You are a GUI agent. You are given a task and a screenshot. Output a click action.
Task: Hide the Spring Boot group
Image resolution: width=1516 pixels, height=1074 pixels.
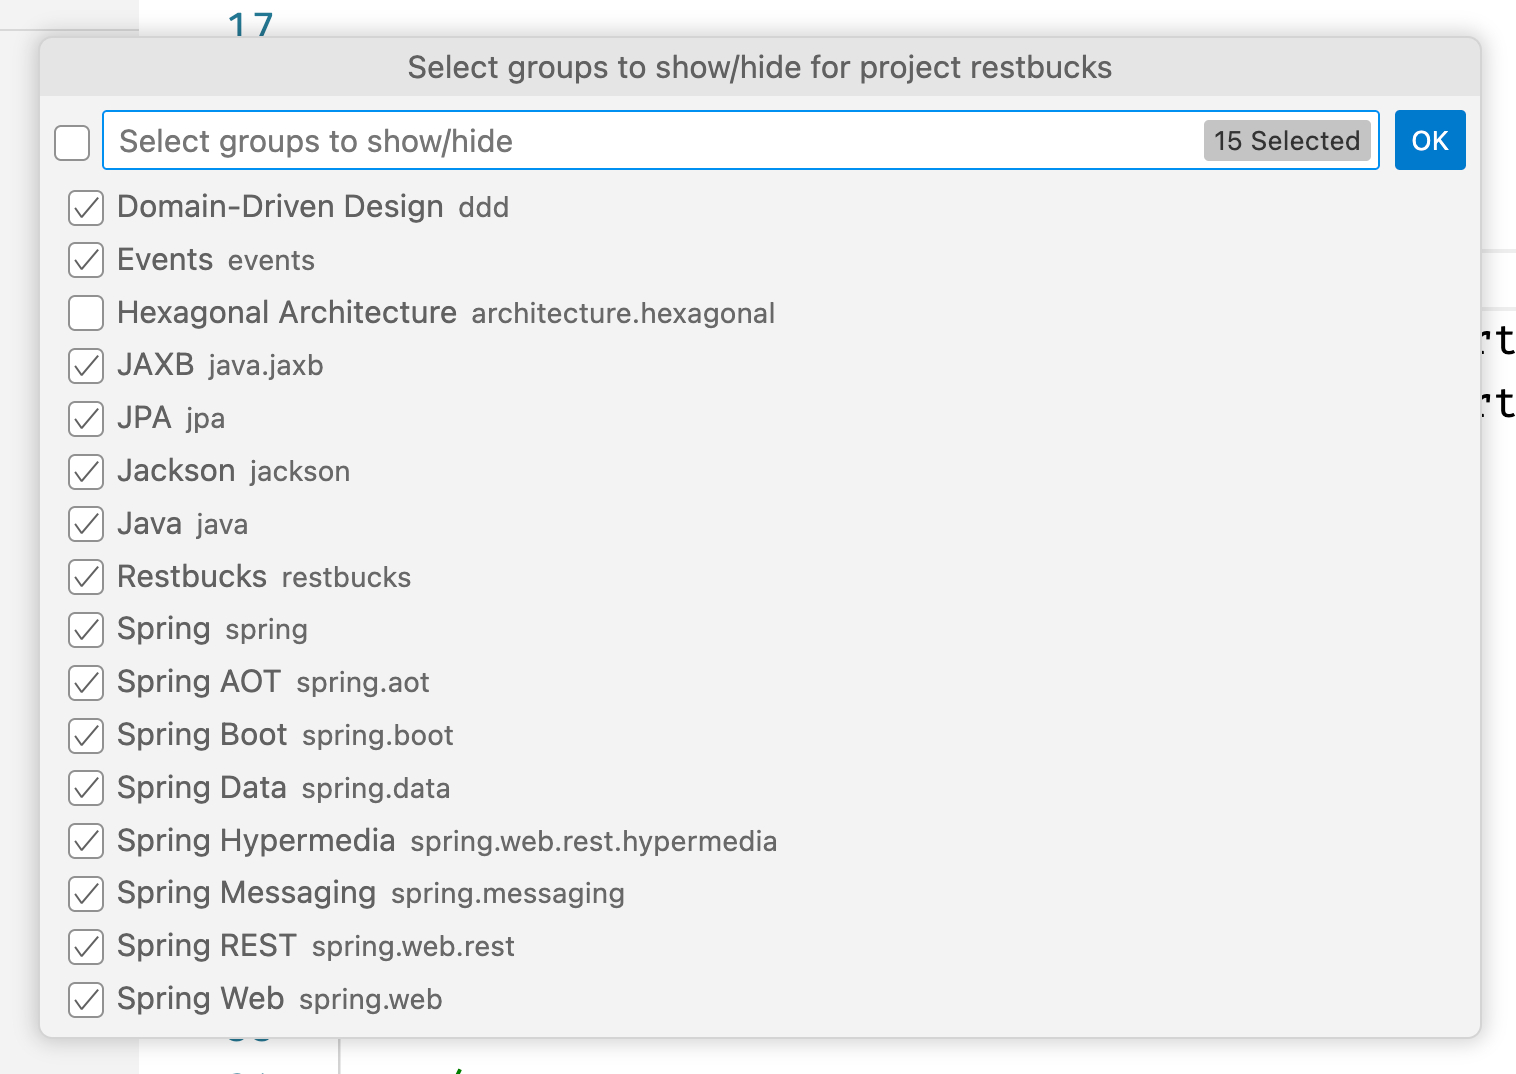point(86,736)
